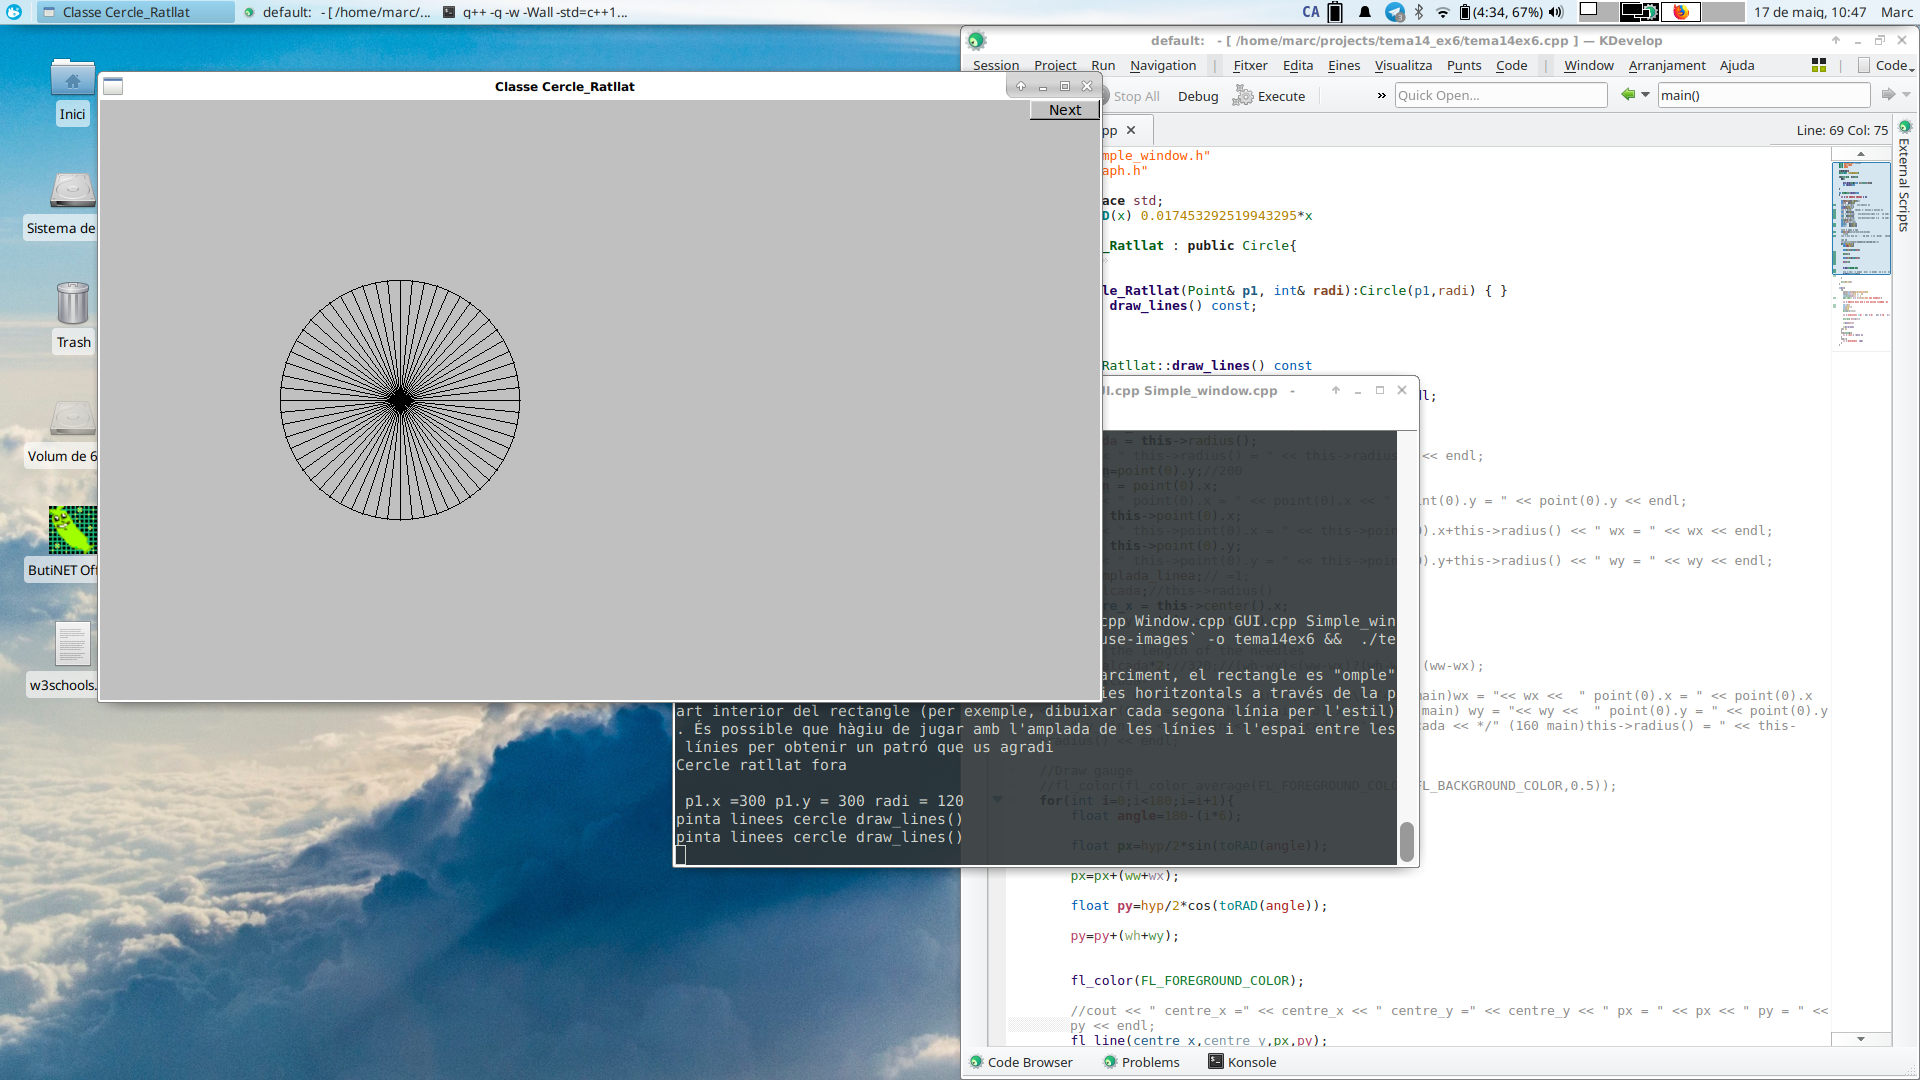Image resolution: width=1920 pixels, height=1080 pixels.
Task: Switch to the Konsole tab at bottom
Action: coord(1242,1062)
